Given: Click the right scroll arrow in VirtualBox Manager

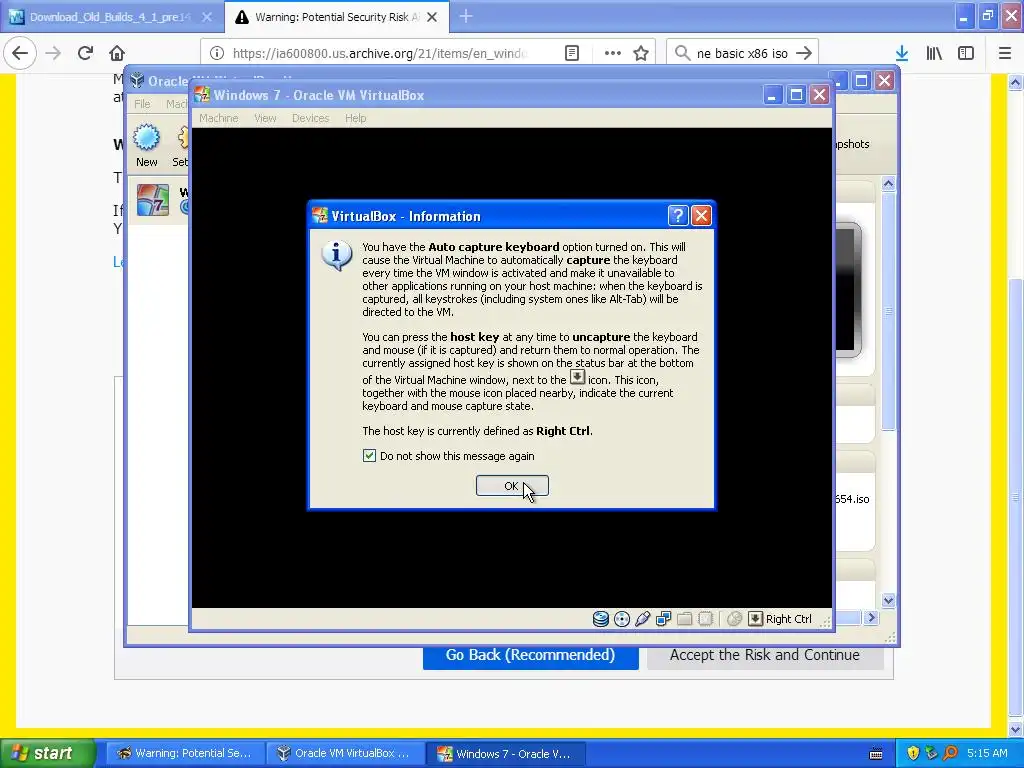Looking at the screenshot, I should pos(871,618).
